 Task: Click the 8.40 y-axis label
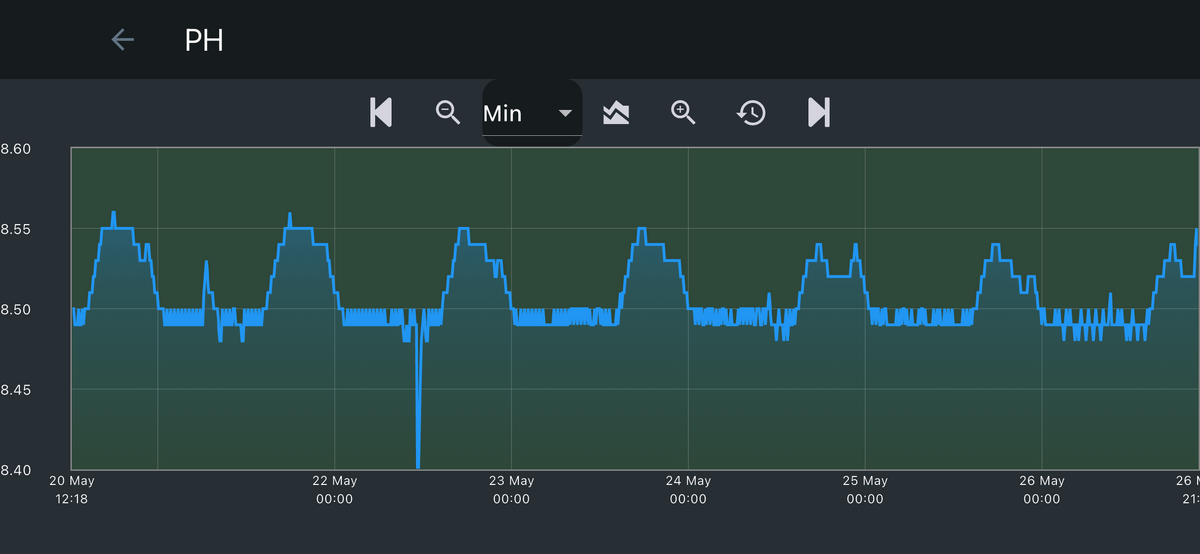tap(16, 469)
